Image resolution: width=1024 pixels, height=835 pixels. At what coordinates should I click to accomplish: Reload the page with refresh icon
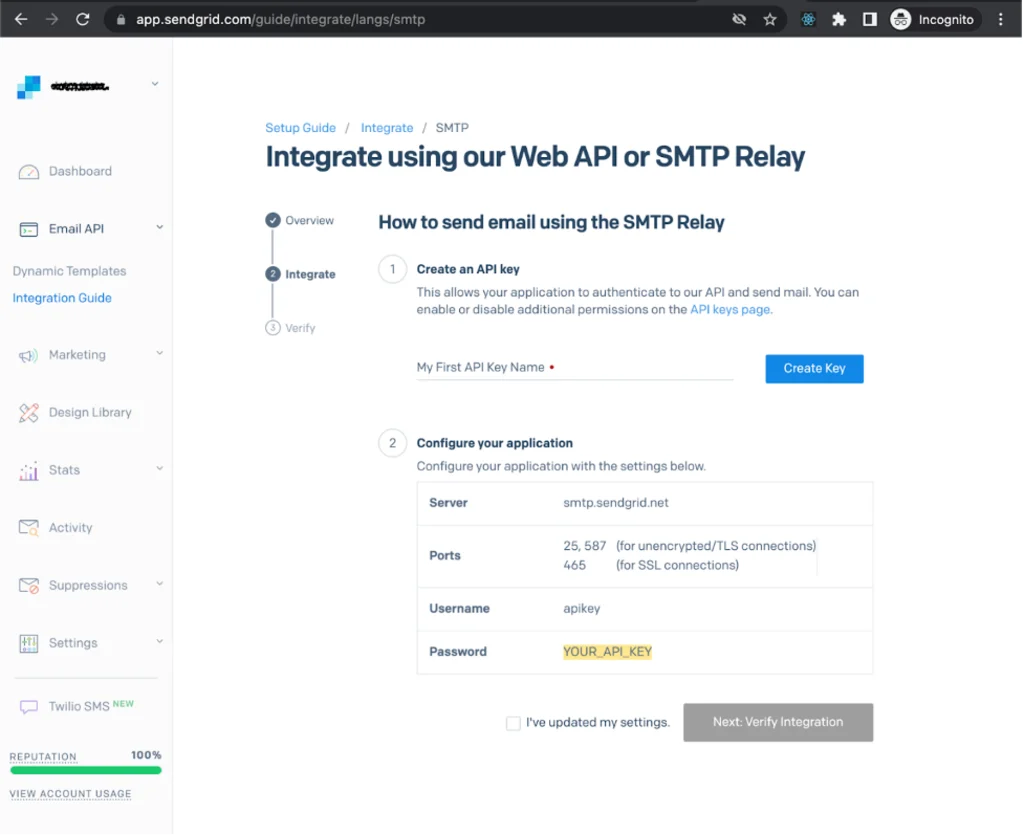click(x=83, y=20)
